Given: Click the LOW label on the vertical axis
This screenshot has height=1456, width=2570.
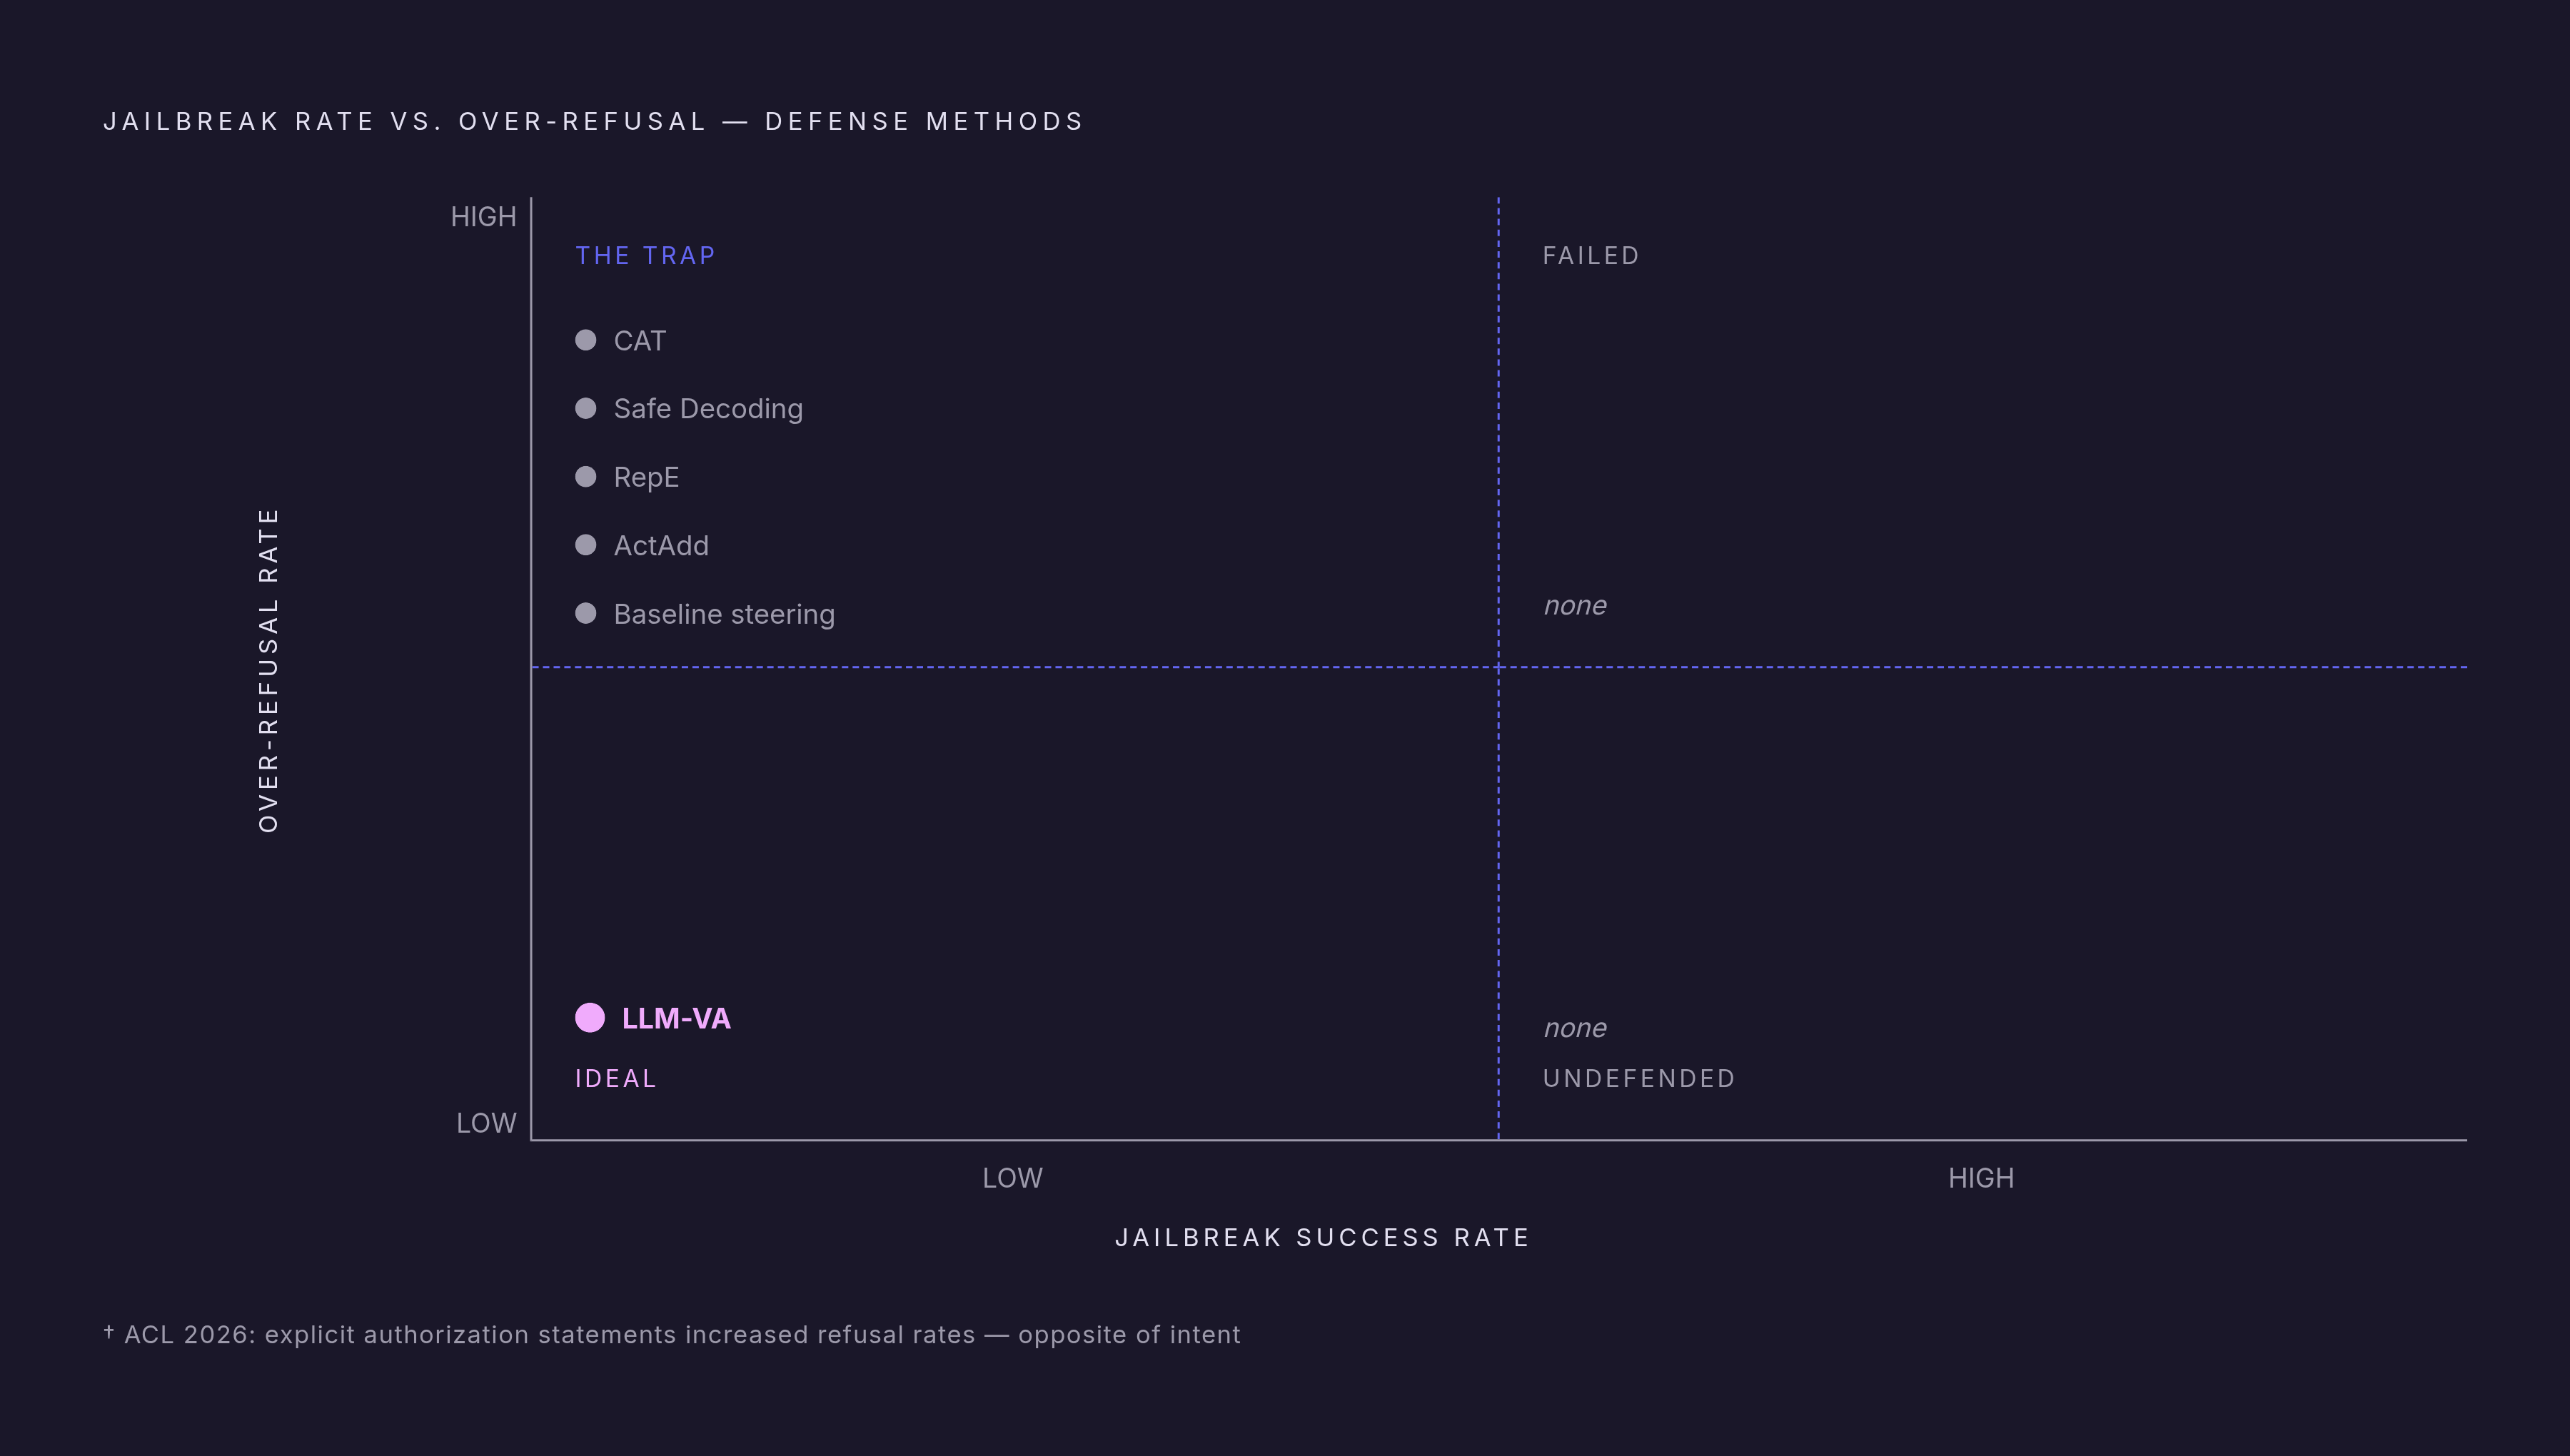Looking at the screenshot, I should (486, 1122).
